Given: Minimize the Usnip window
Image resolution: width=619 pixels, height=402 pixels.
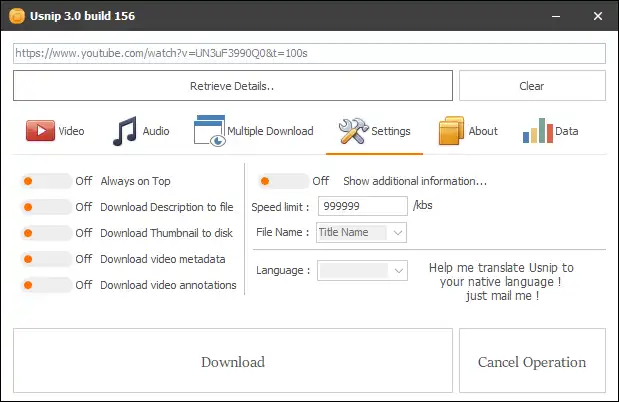Looking at the screenshot, I should tap(556, 16).
